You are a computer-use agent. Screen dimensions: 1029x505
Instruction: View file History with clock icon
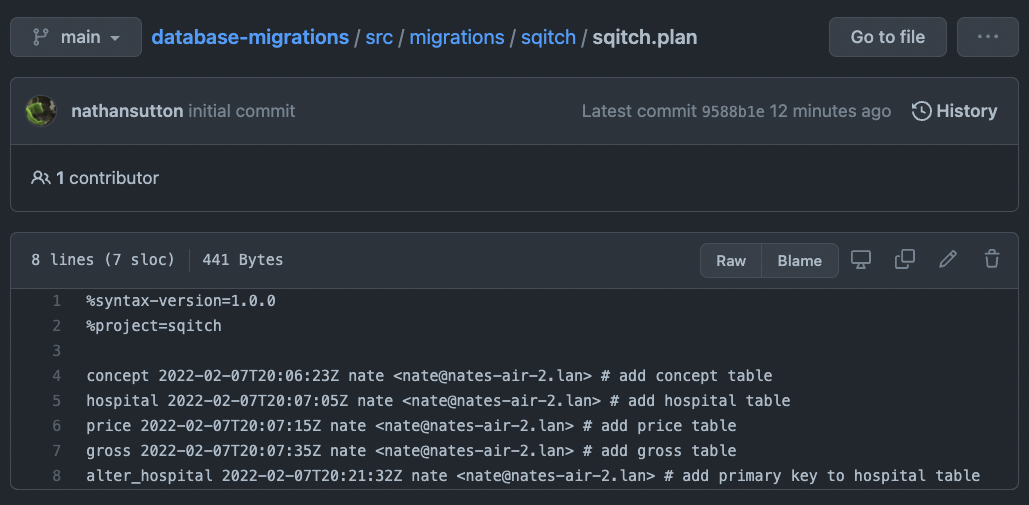pyautogui.click(x=955, y=111)
